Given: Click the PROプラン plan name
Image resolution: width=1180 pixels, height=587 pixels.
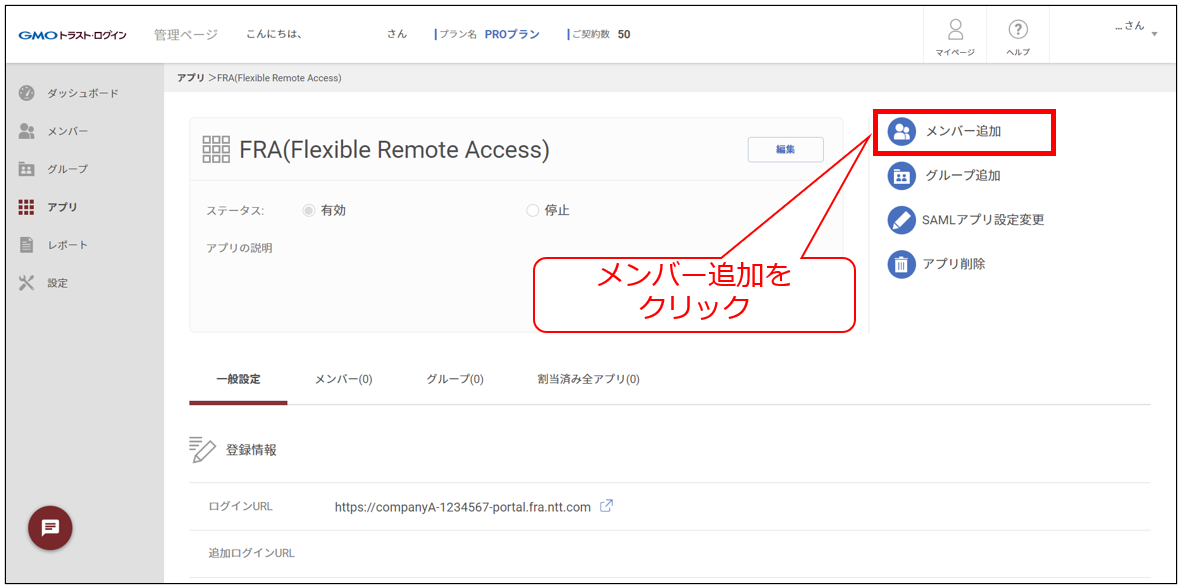Looking at the screenshot, I should pyautogui.click(x=512, y=35).
